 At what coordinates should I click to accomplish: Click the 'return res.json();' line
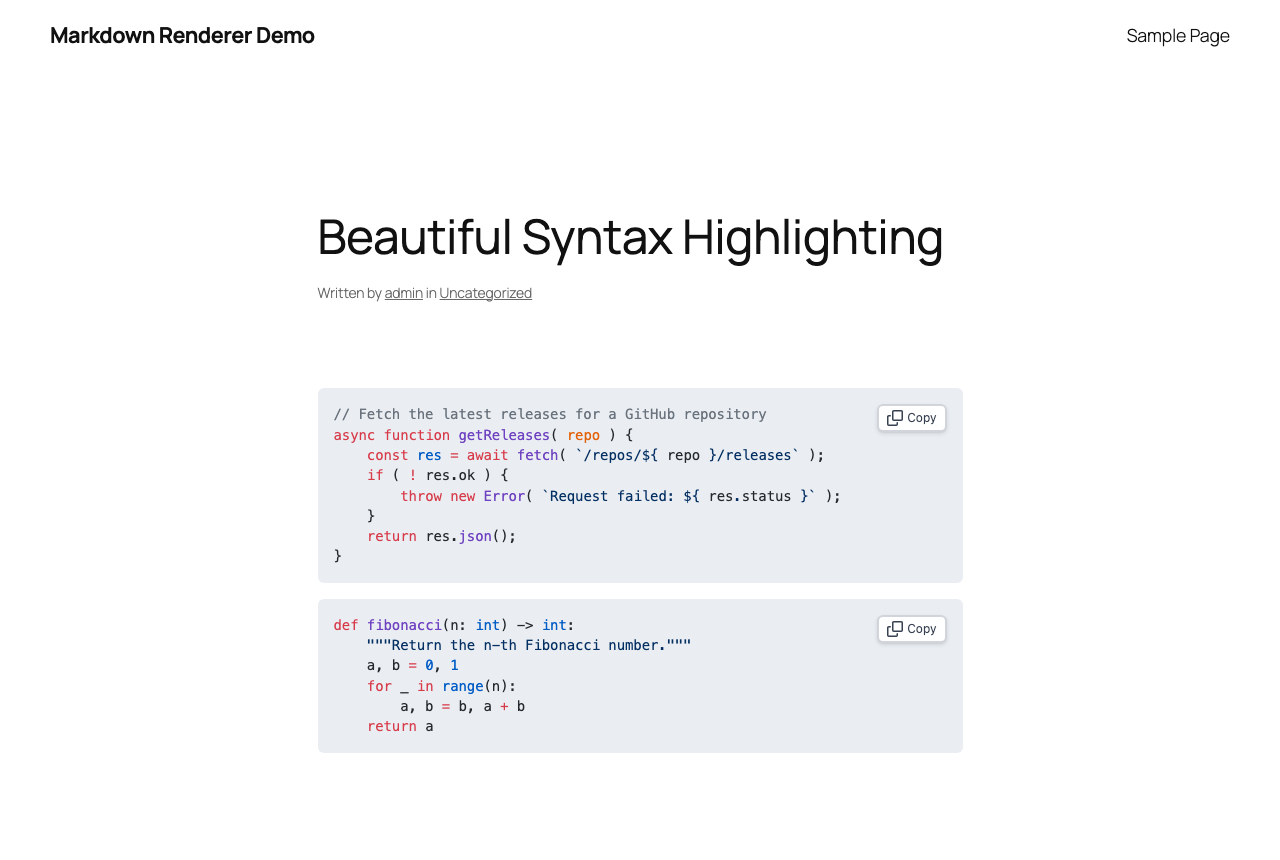coord(442,536)
